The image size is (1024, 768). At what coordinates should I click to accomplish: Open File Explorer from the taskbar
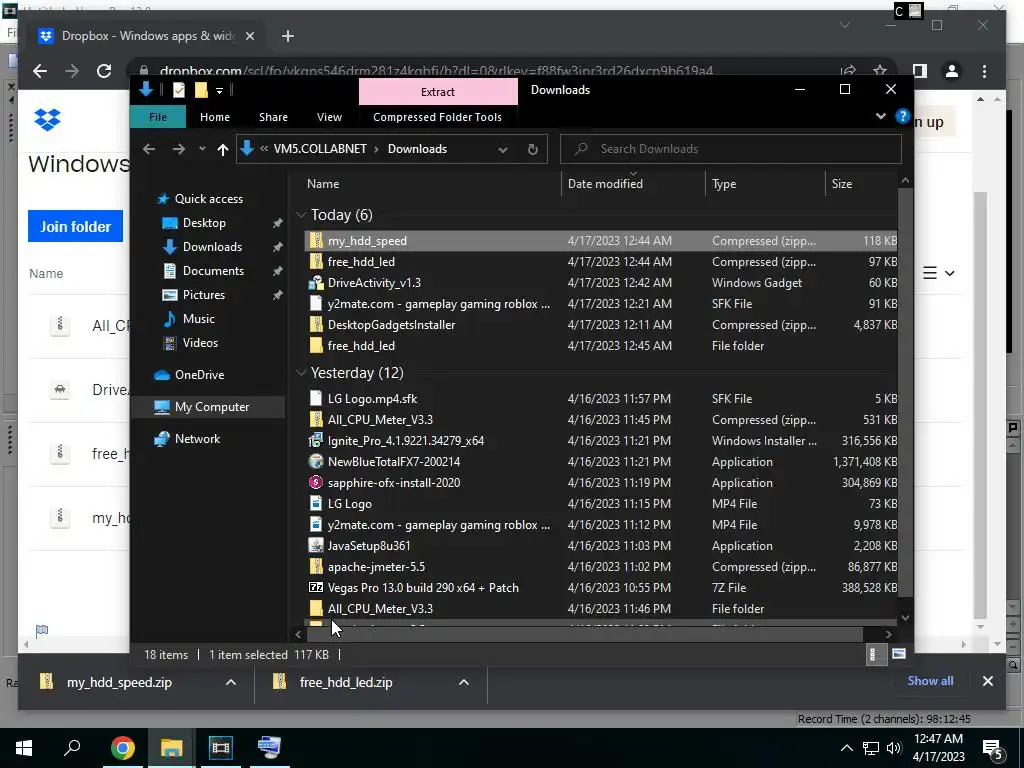coord(171,748)
